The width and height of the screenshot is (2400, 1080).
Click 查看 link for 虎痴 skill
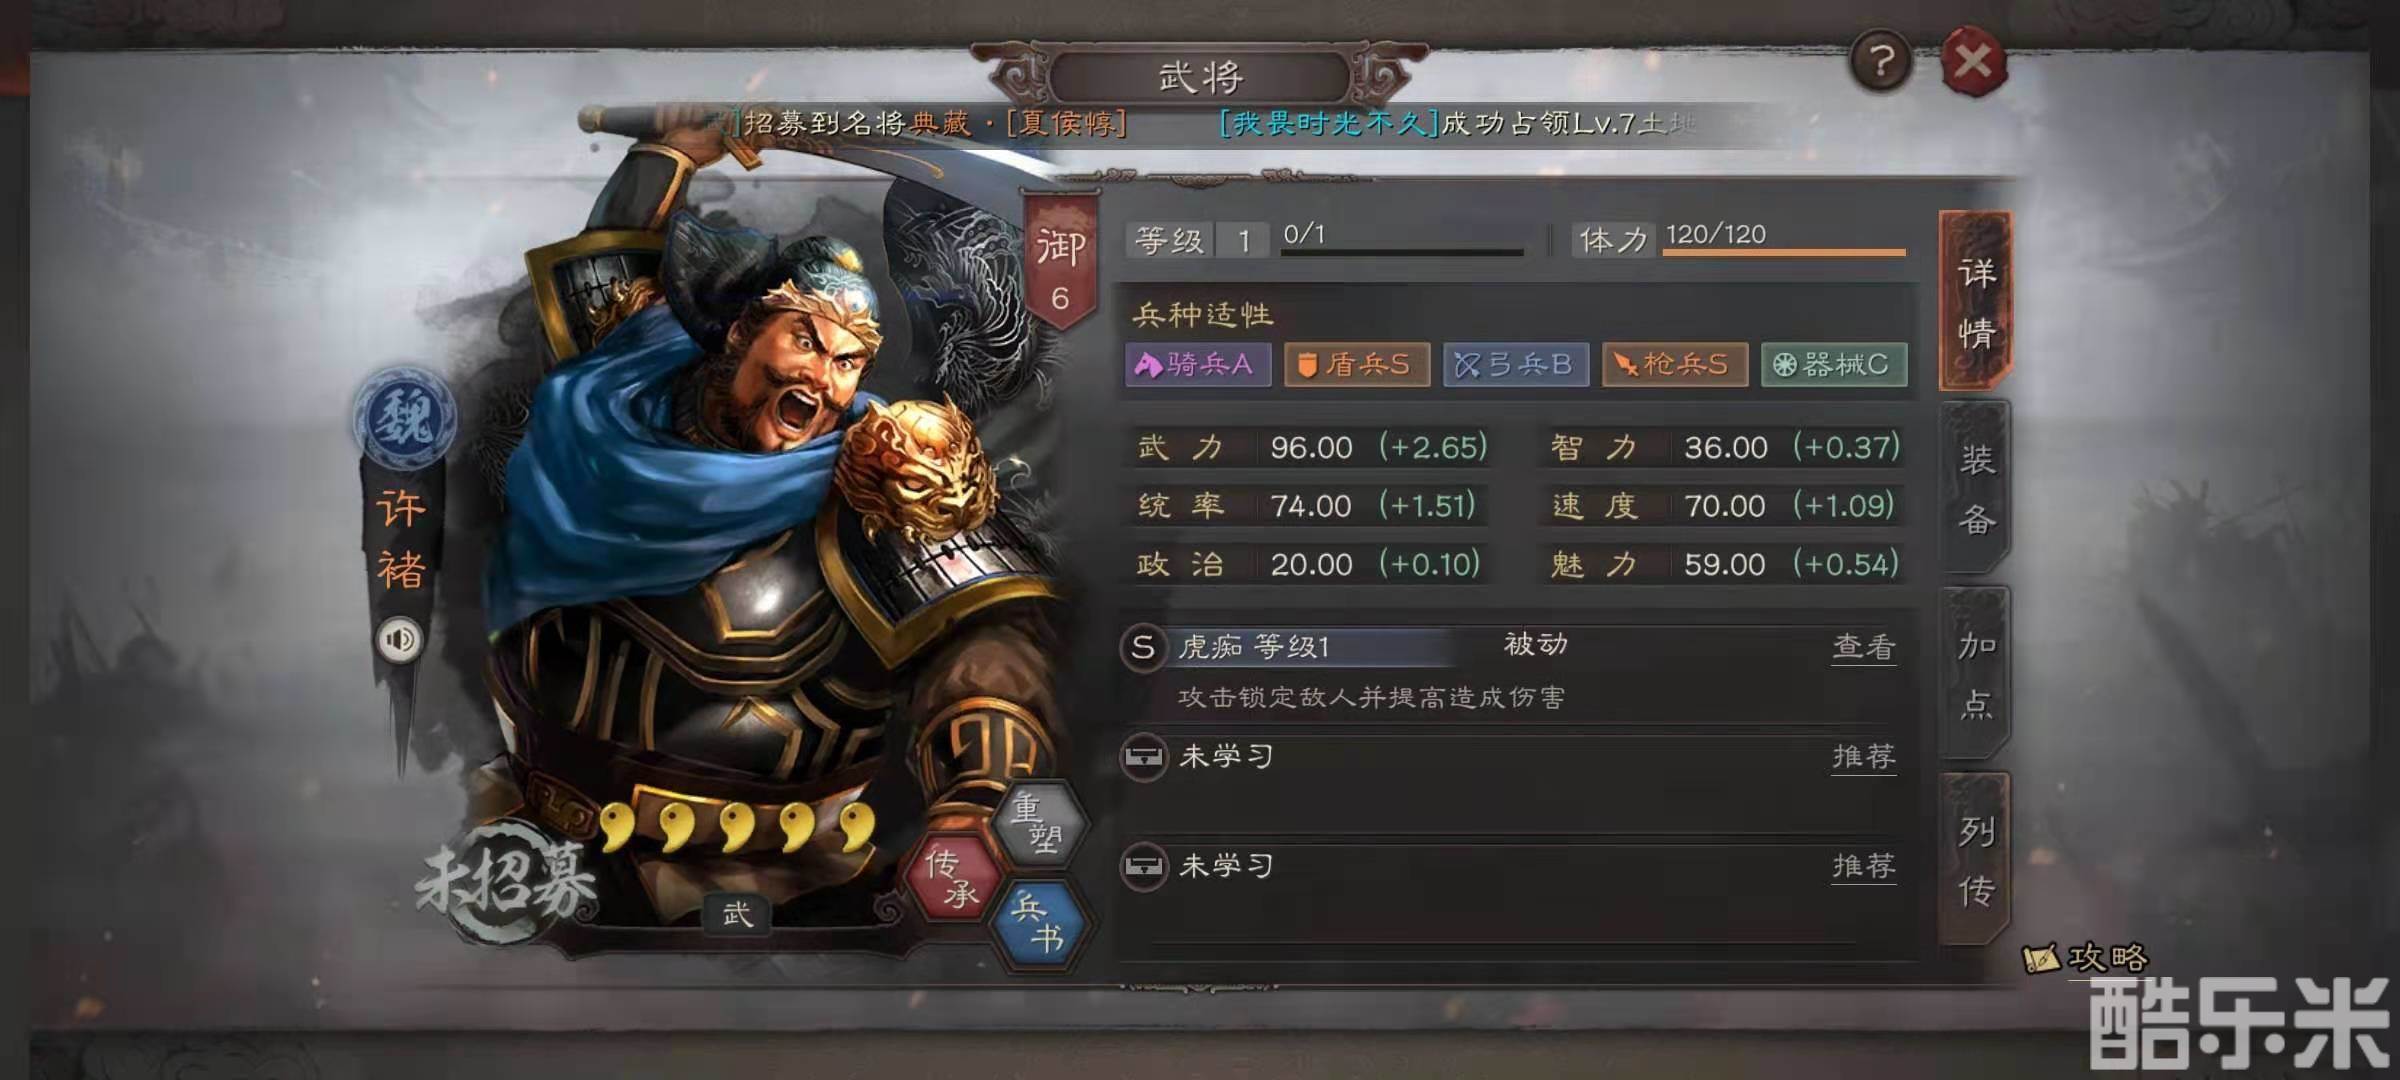pos(1864,647)
